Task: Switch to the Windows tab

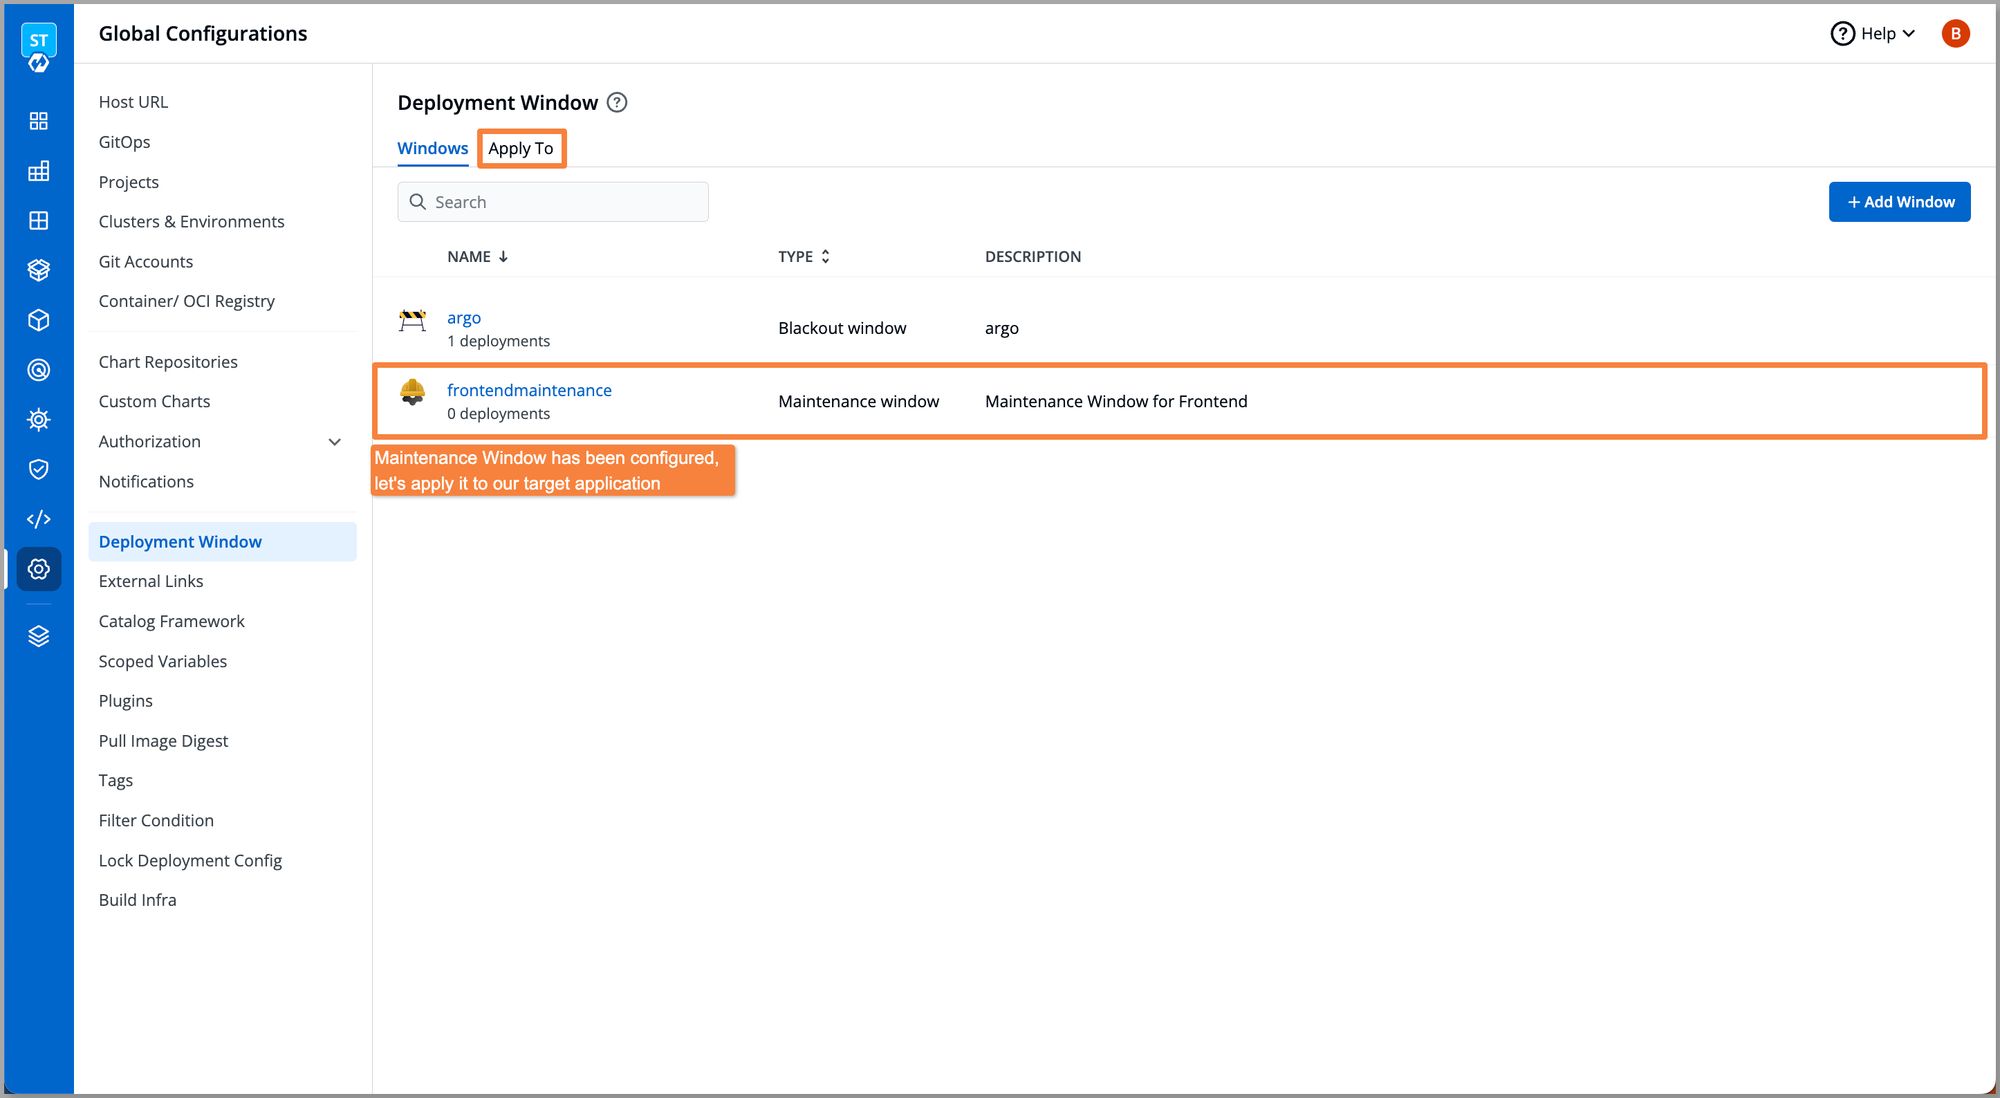Action: pos(433,147)
